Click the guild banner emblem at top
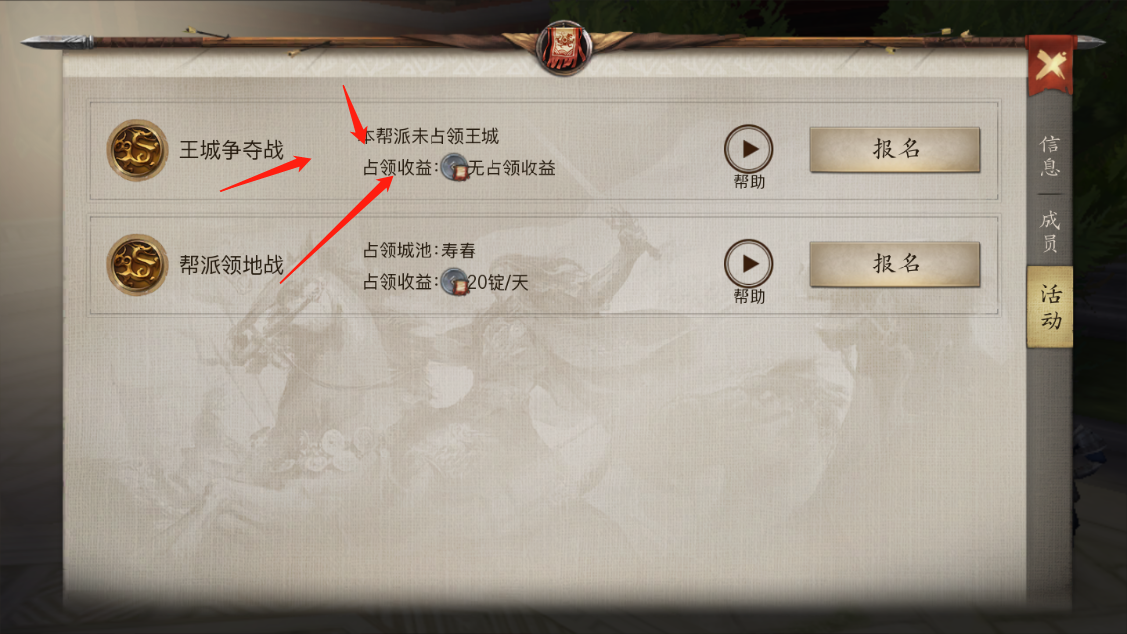Viewport: 1127px width, 634px height. click(x=565, y=47)
